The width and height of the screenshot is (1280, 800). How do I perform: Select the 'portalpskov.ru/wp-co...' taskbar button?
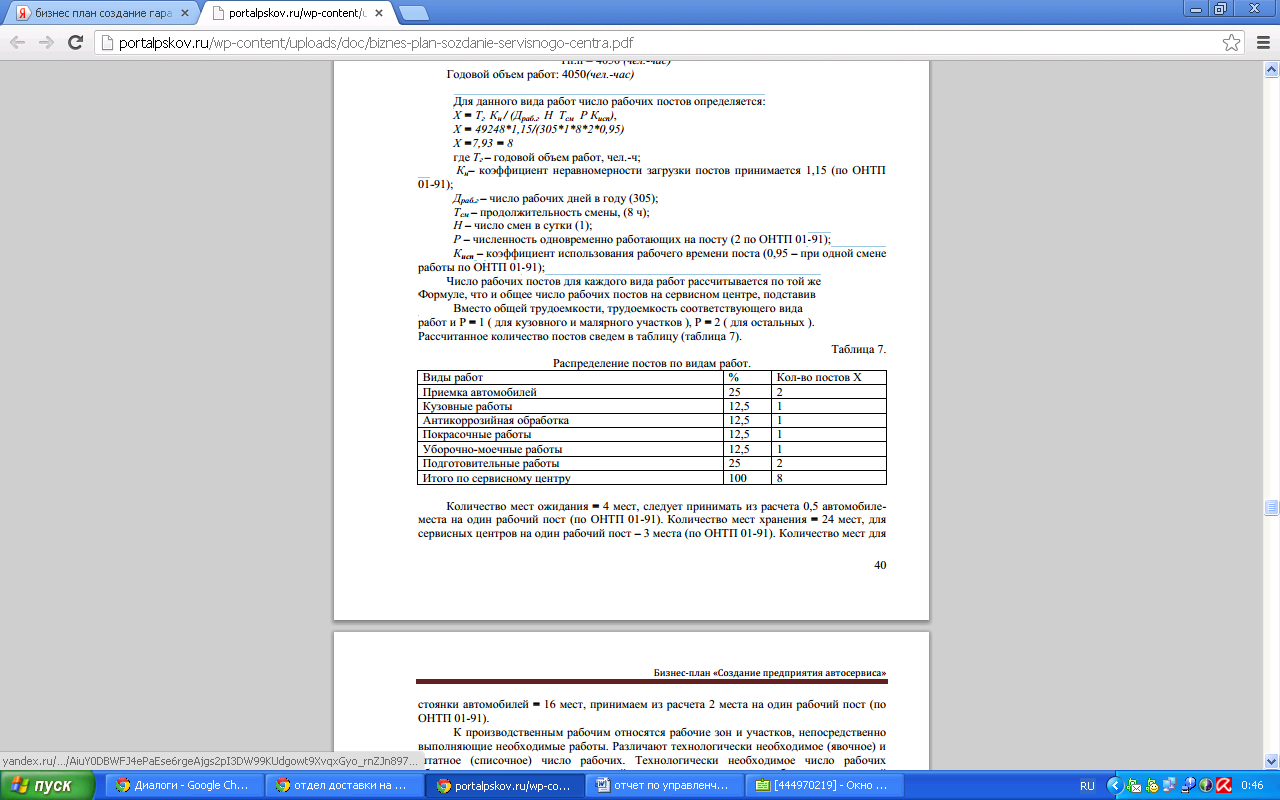[505, 786]
